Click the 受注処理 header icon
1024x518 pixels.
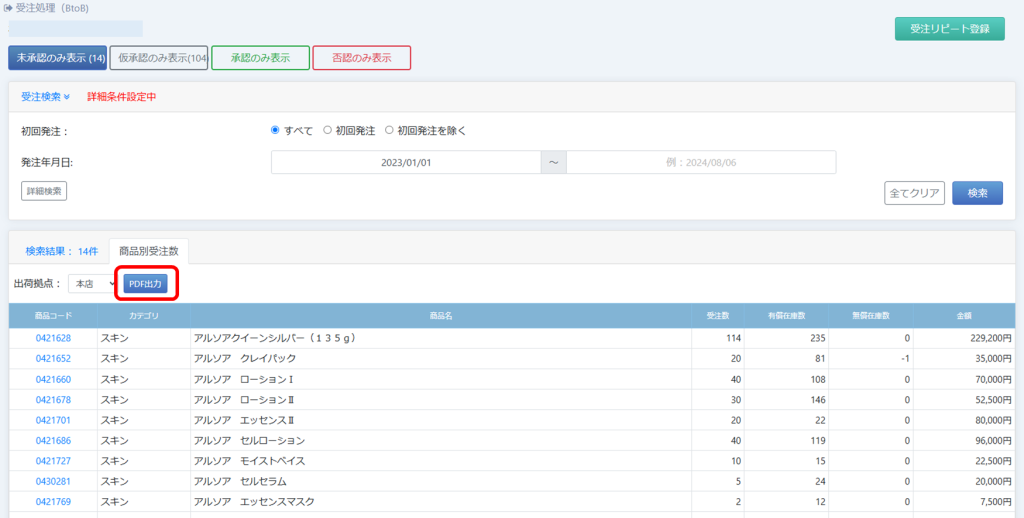(10, 8)
